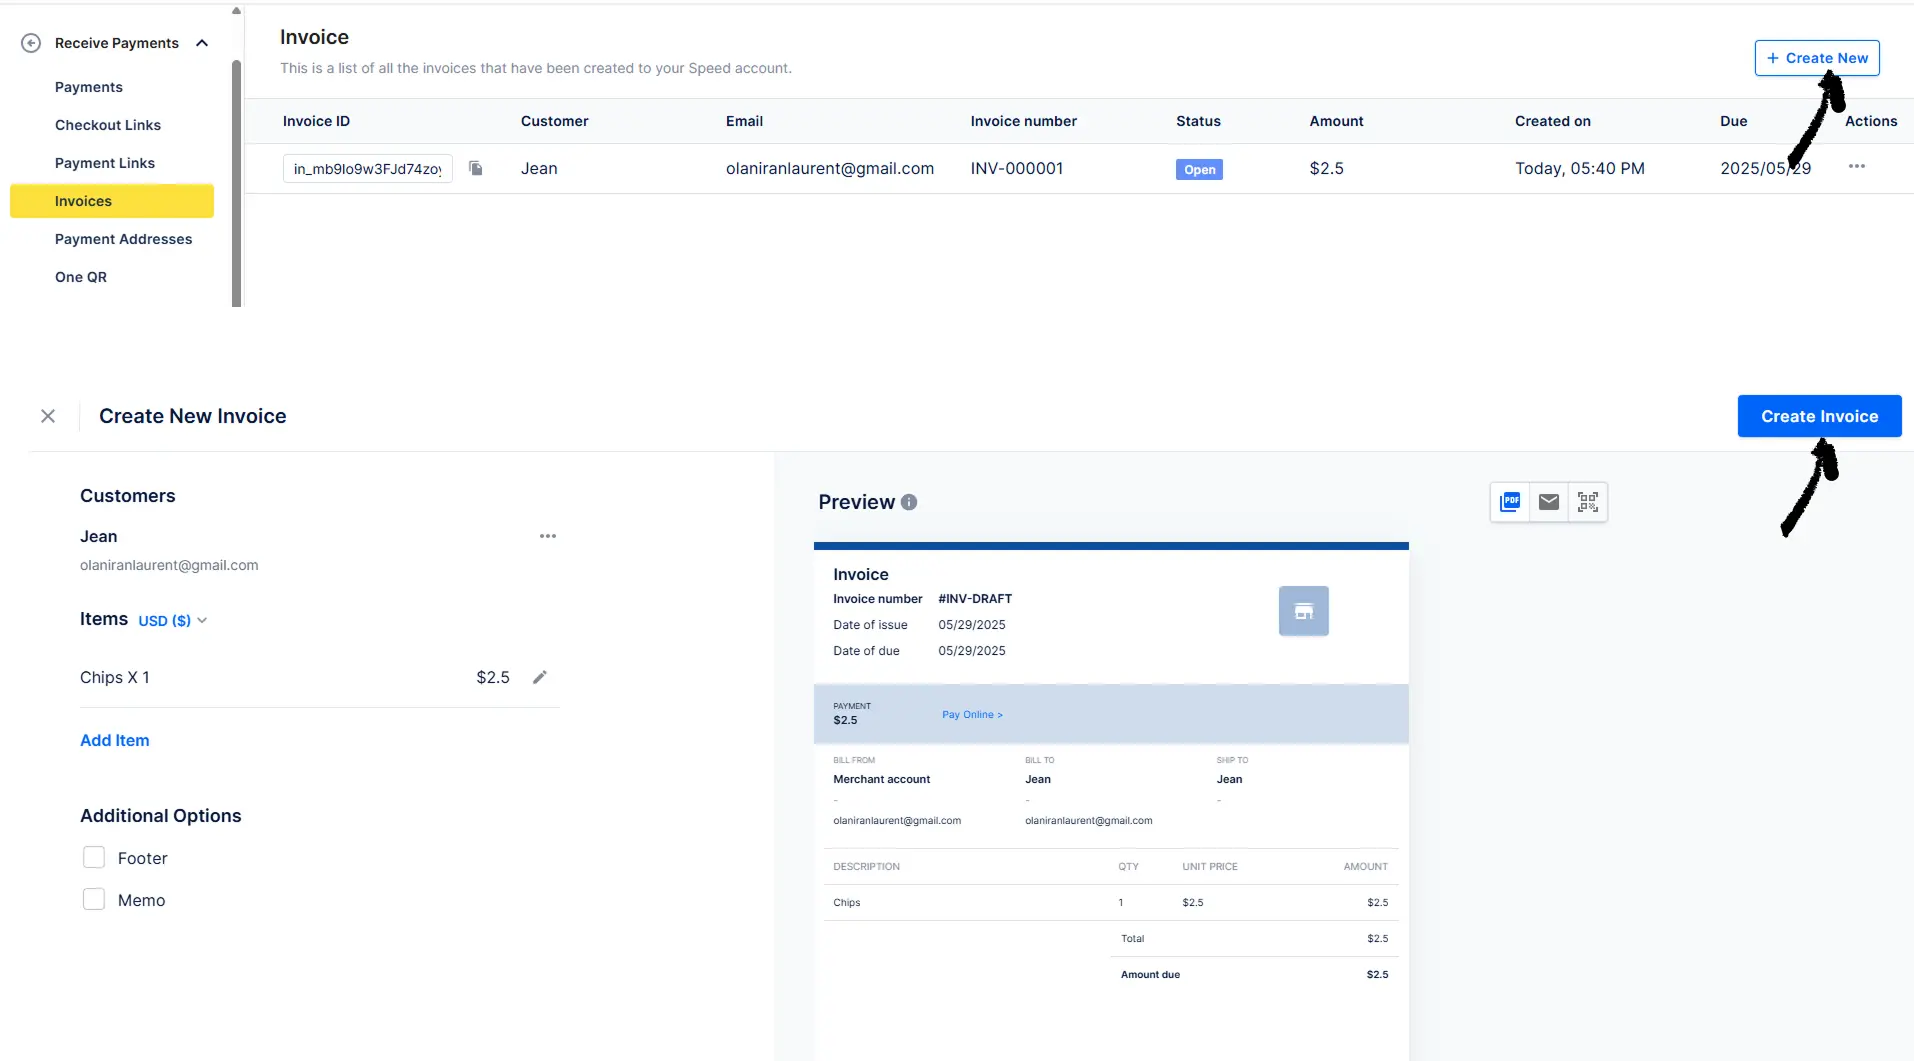Click the Create Invoice button

tap(1819, 415)
